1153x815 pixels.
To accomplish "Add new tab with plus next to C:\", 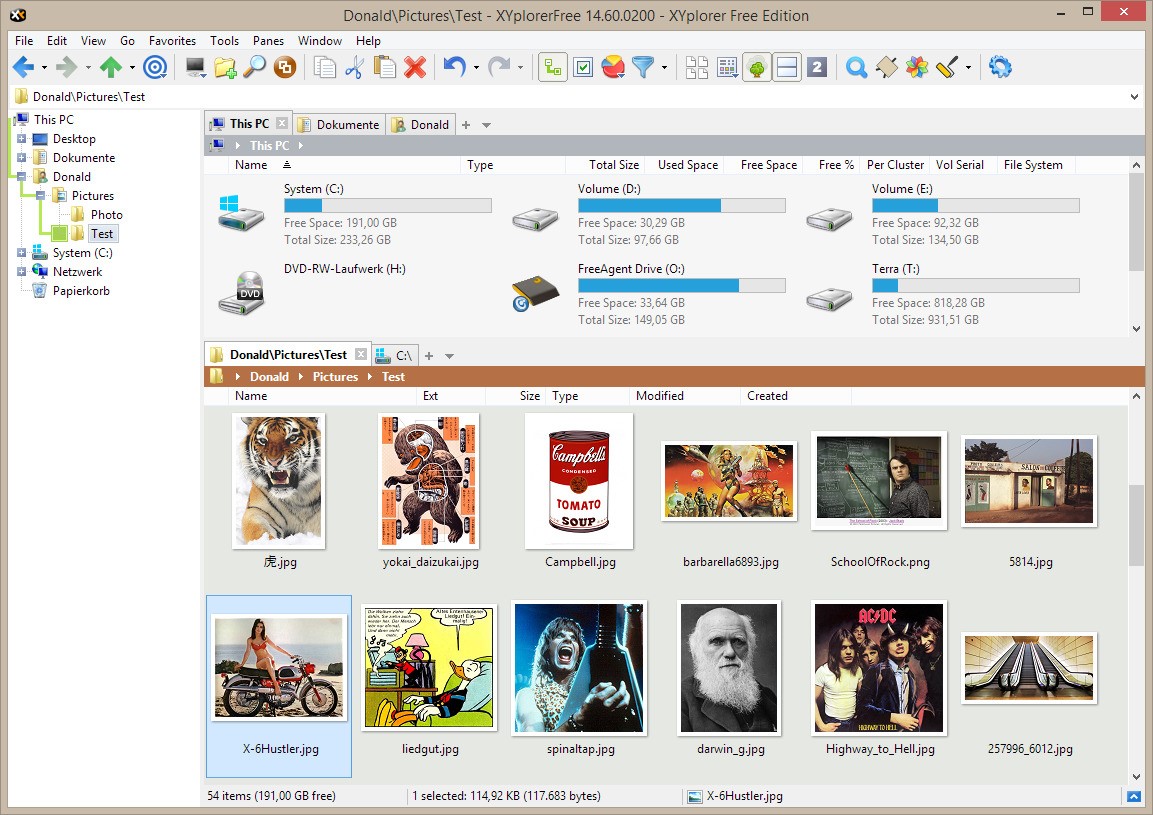I will coord(429,356).
